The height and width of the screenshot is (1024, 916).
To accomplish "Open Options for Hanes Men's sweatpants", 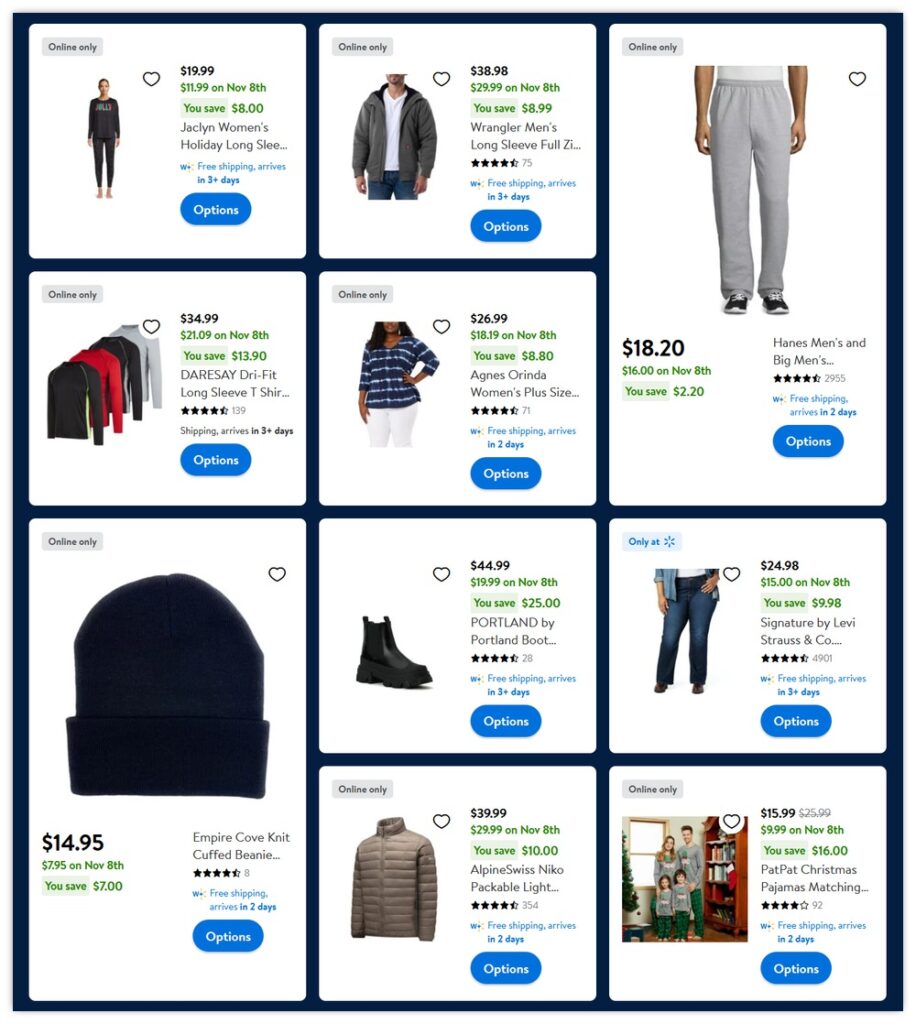I will pyautogui.click(x=808, y=441).
